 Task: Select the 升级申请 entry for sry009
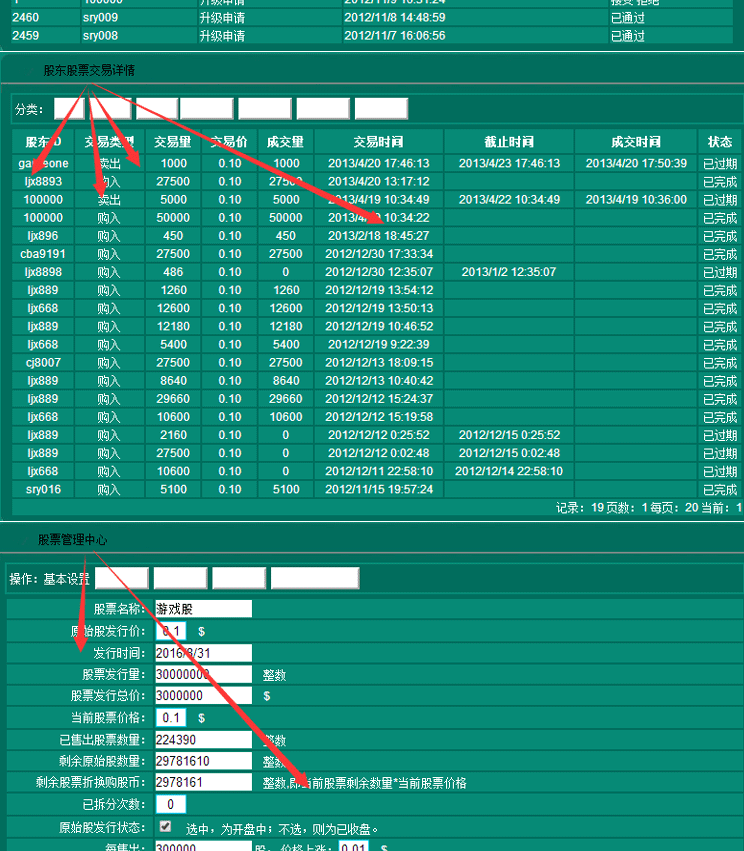[x=222, y=18]
